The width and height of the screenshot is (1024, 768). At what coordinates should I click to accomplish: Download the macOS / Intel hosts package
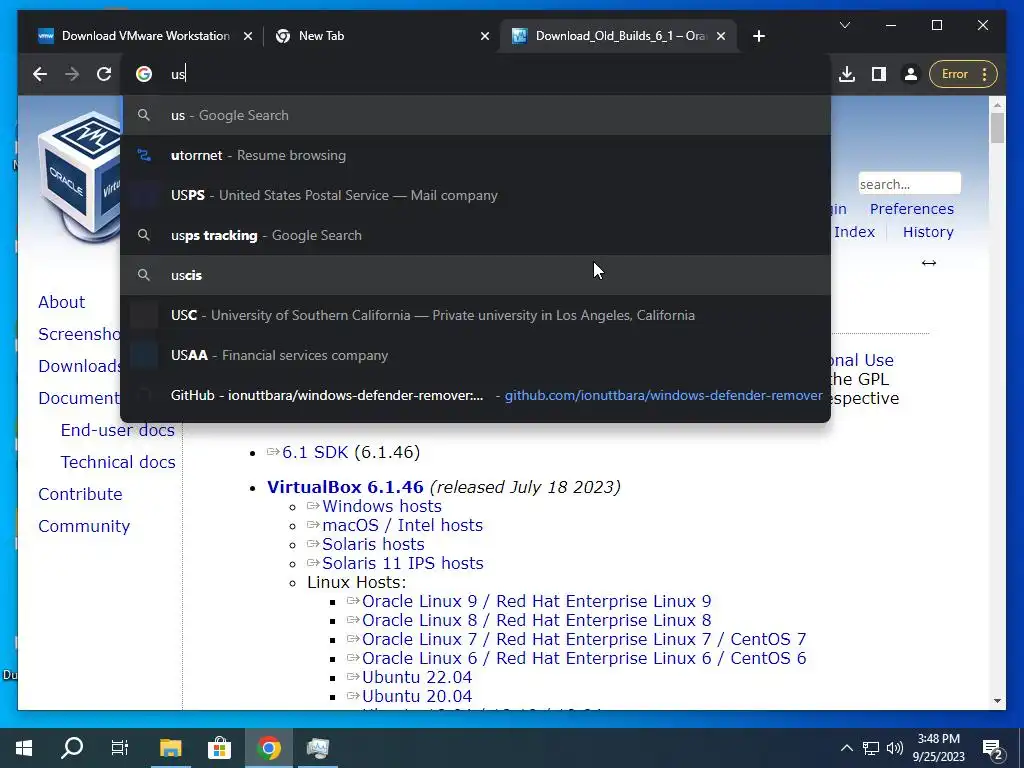pos(402,525)
